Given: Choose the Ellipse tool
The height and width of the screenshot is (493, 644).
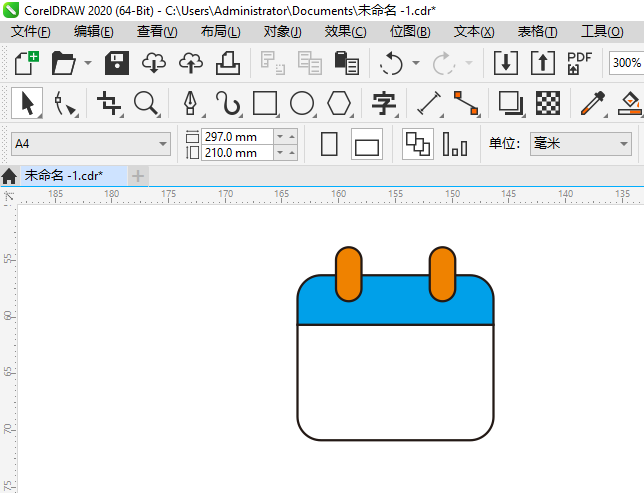Looking at the screenshot, I should click(x=302, y=103).
